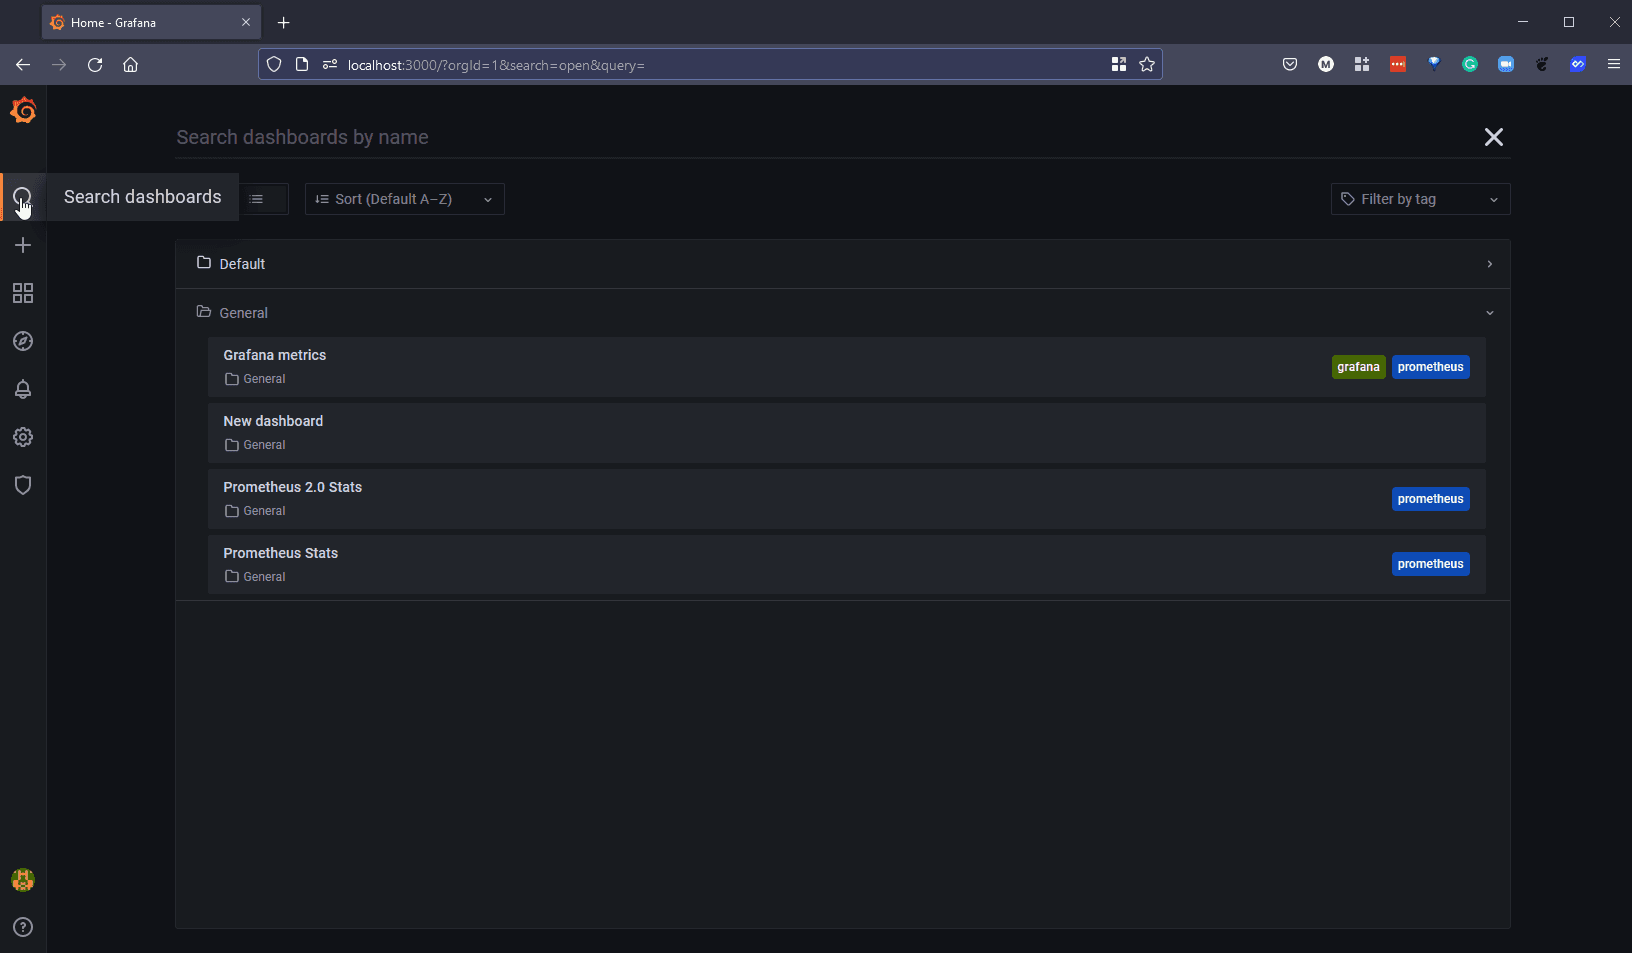Open the Sort (Default A–Z) dropdown
Image resolution: width=1632 pixels, height=953 pixels.
pyautogui.click(x=404, y=199)
